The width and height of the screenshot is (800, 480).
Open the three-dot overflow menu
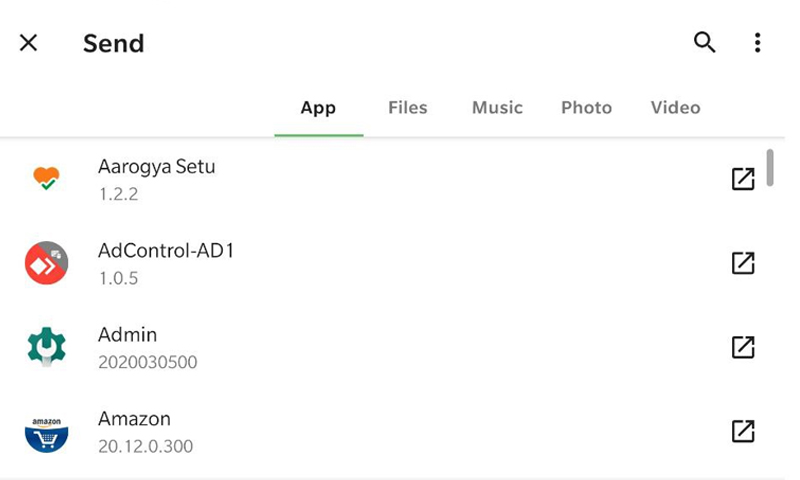[757, 42]
